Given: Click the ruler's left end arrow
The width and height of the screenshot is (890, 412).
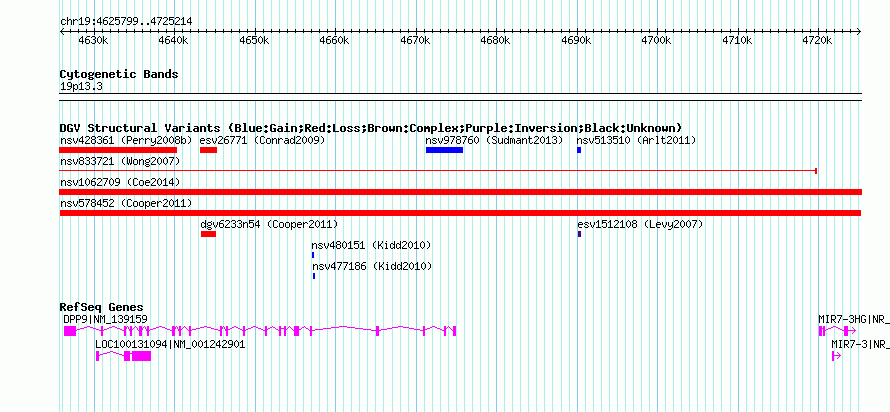Looking at the screenshot, I should pyautogui.click(x=62, y=32).
